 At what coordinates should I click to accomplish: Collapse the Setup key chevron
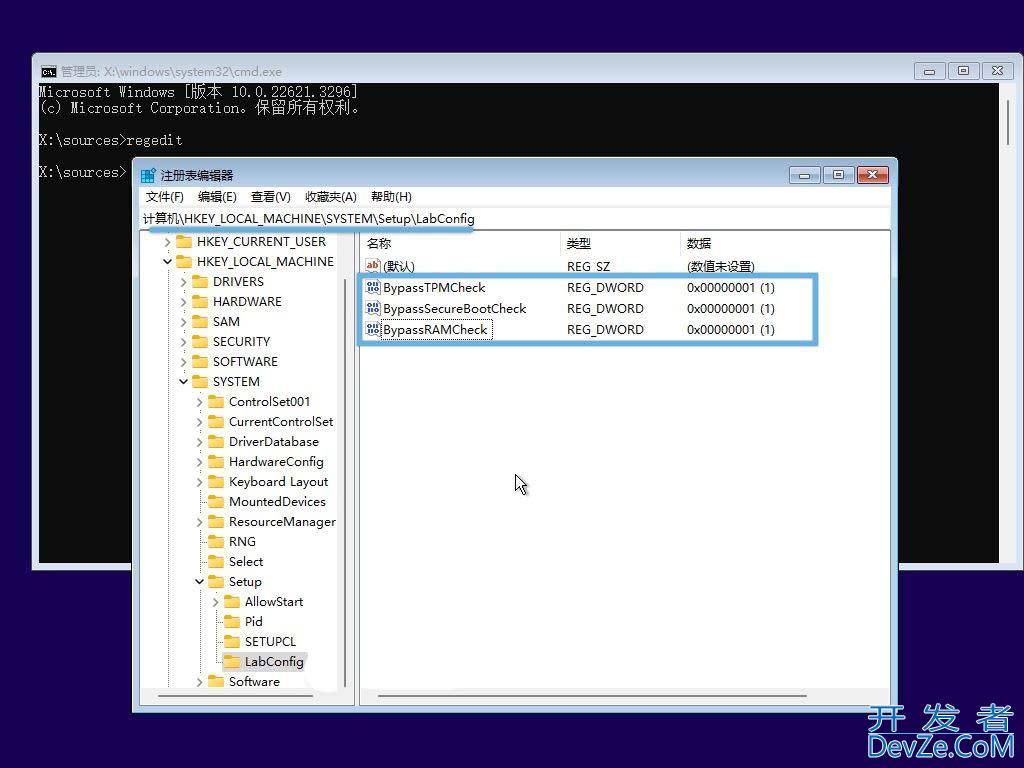click(x=199, y=581)
